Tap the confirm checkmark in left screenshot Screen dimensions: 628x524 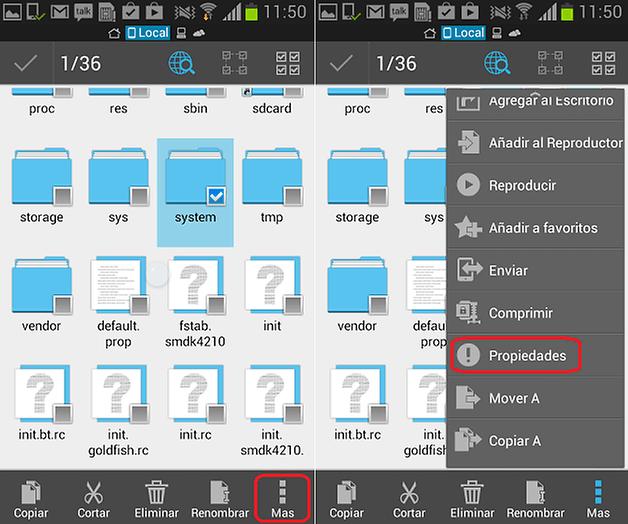[26, 63]
